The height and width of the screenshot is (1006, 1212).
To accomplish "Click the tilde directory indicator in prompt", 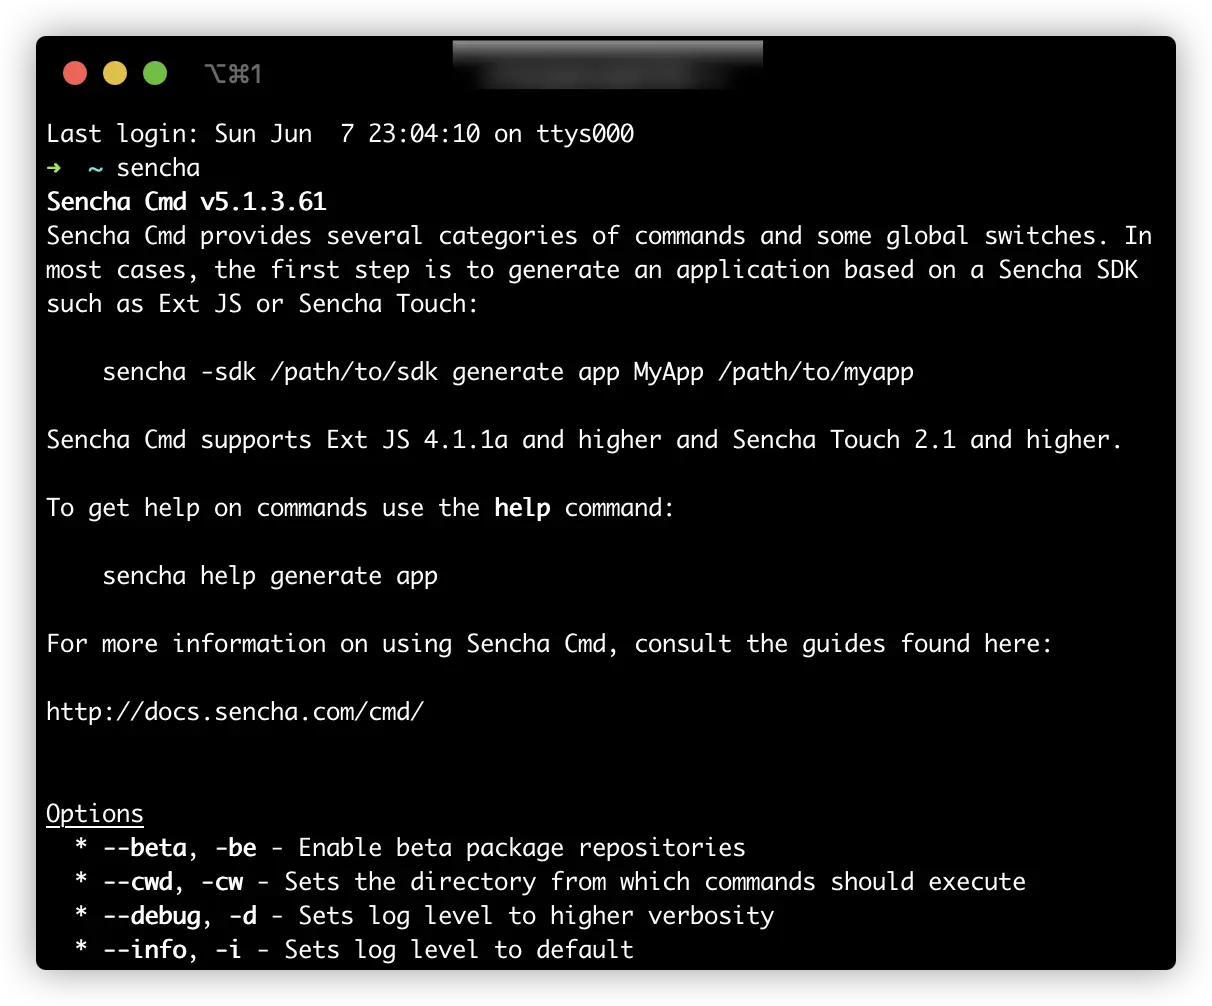I will point(95,169).
